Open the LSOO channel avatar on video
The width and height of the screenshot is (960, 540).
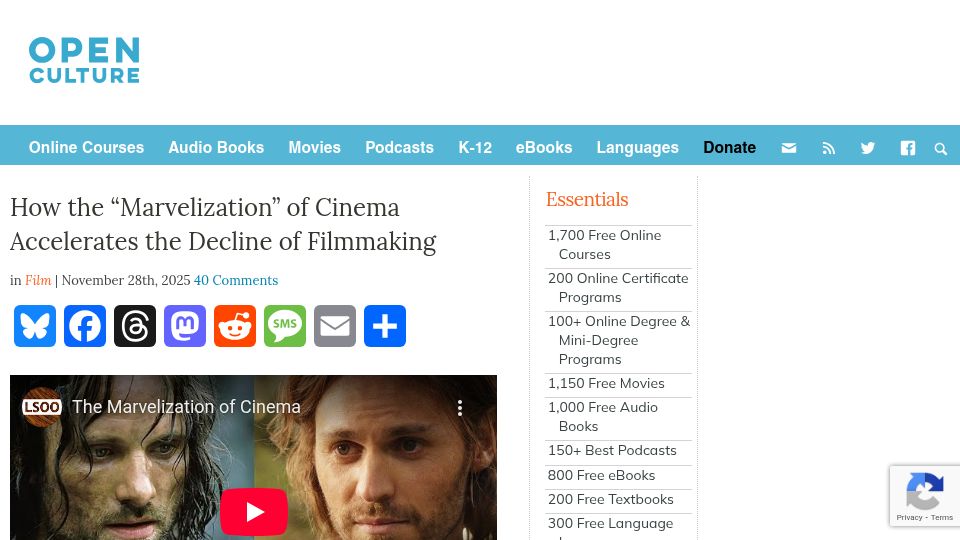(42, 407)
